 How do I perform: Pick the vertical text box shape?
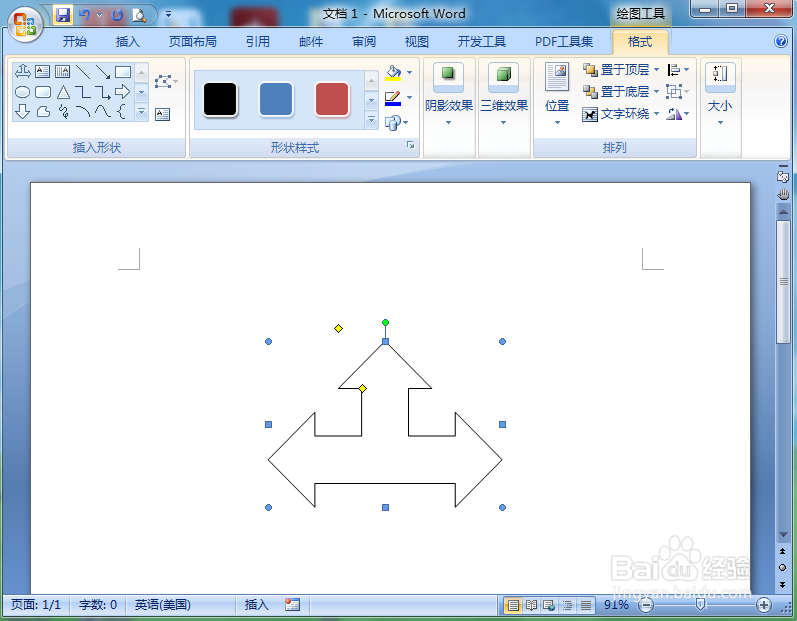(x=63, y=72)
